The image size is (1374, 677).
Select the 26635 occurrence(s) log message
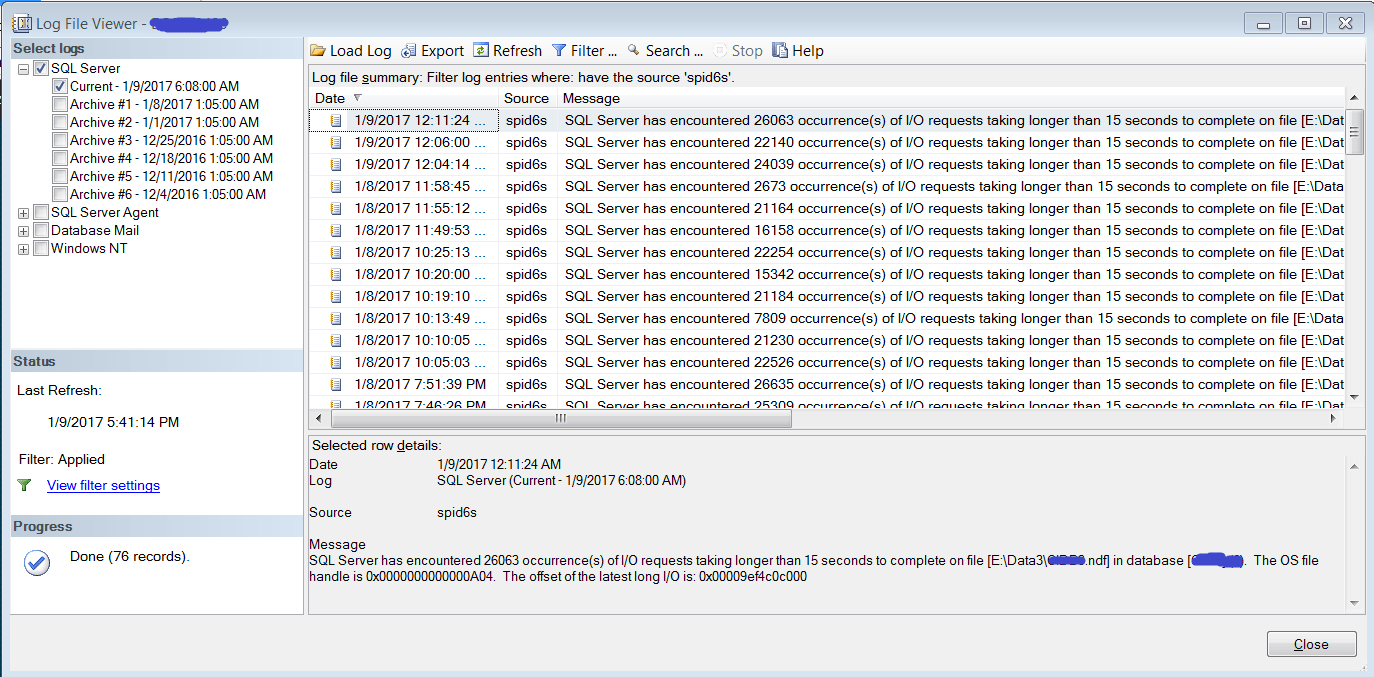point(953,384)
